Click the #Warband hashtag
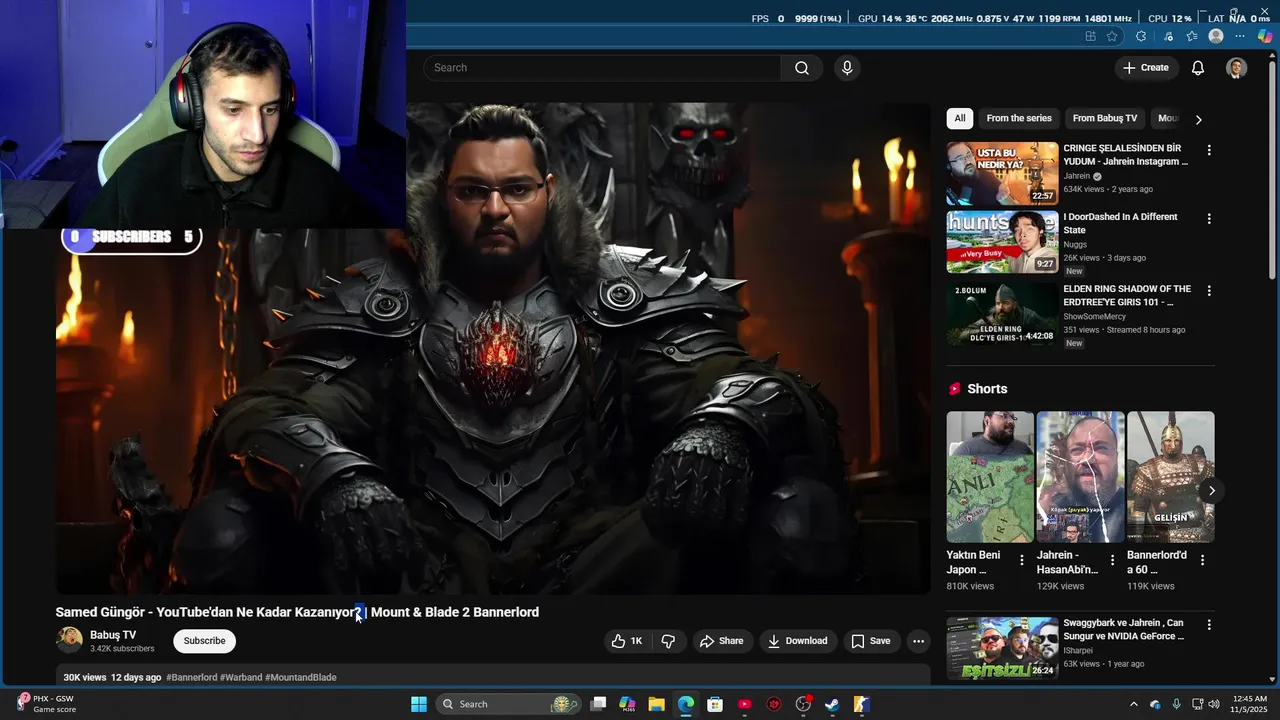1280x720 pixels. click(241, 677)
